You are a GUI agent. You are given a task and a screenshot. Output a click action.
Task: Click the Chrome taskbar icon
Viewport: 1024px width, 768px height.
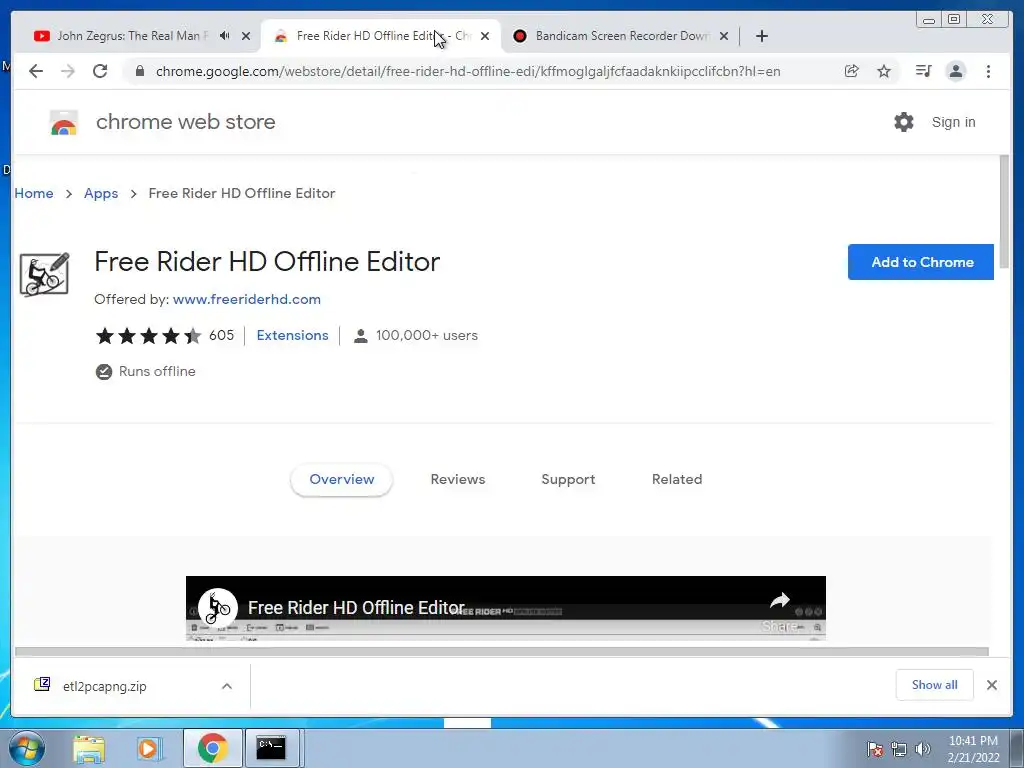coord(212,748)
